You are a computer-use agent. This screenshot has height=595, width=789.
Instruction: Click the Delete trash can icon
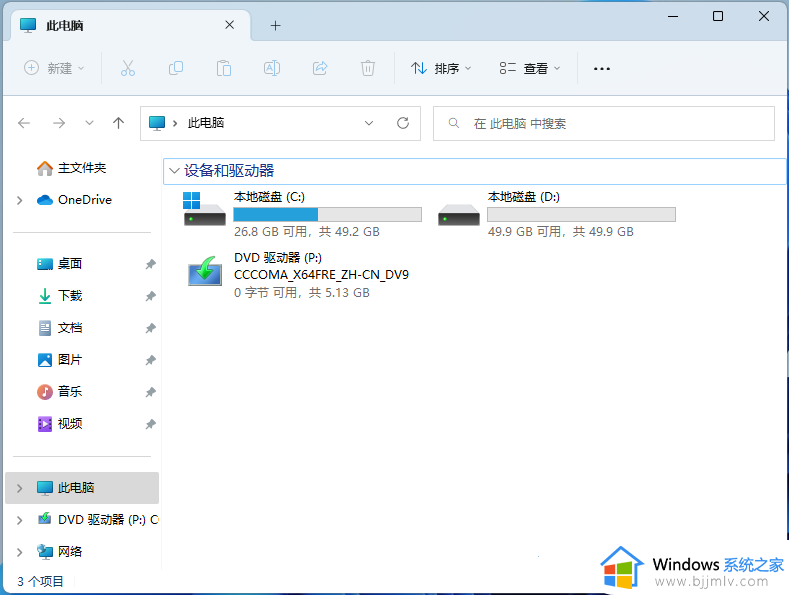pos(368,68)
